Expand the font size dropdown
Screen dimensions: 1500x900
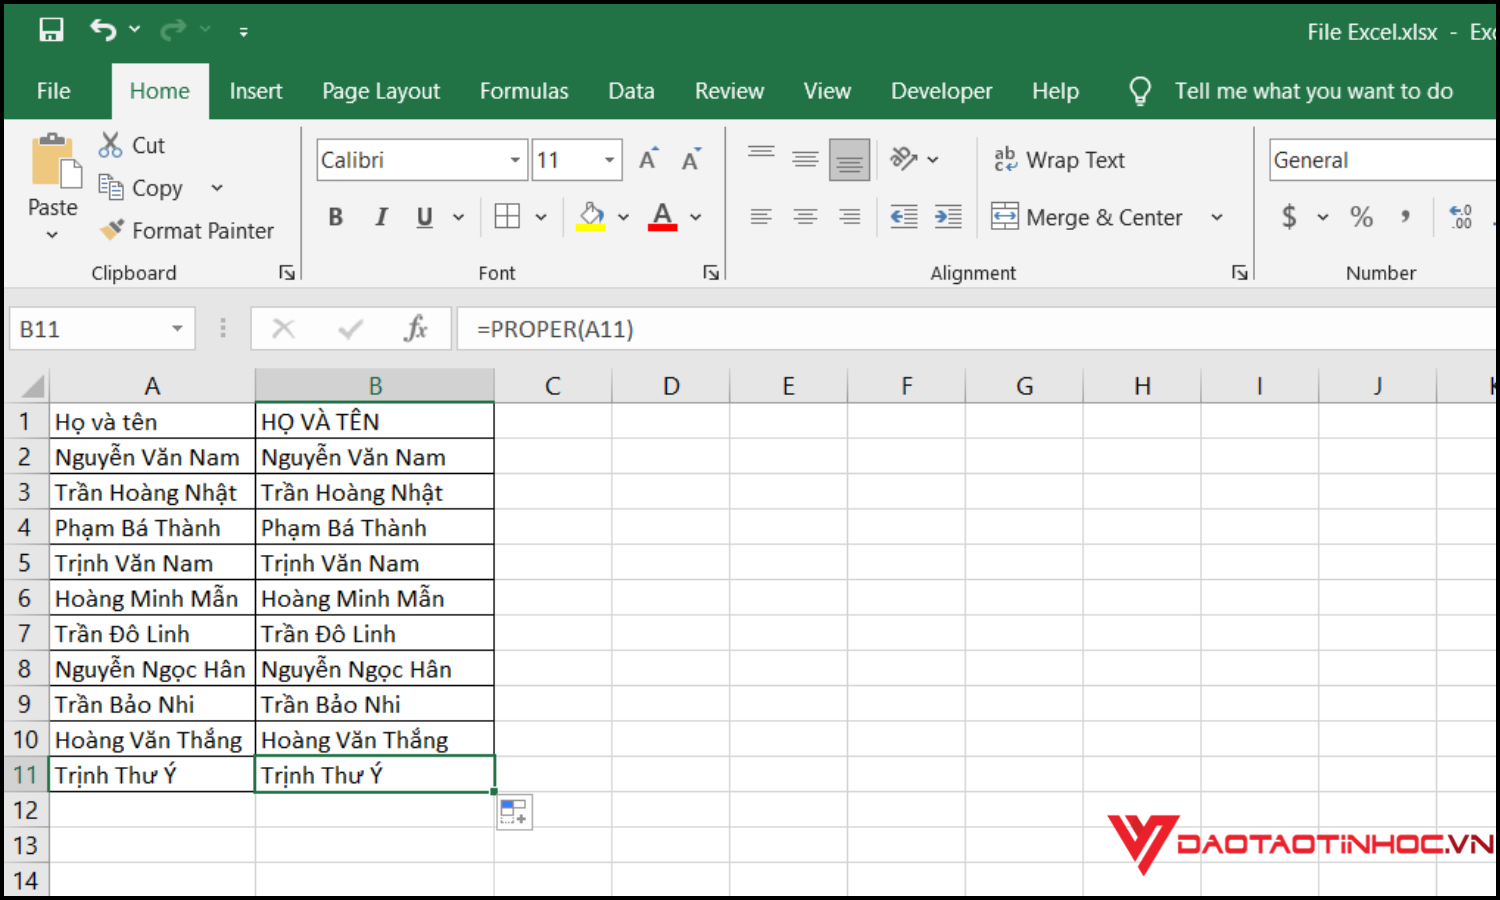pyautogui.click(x=609, y=160)
